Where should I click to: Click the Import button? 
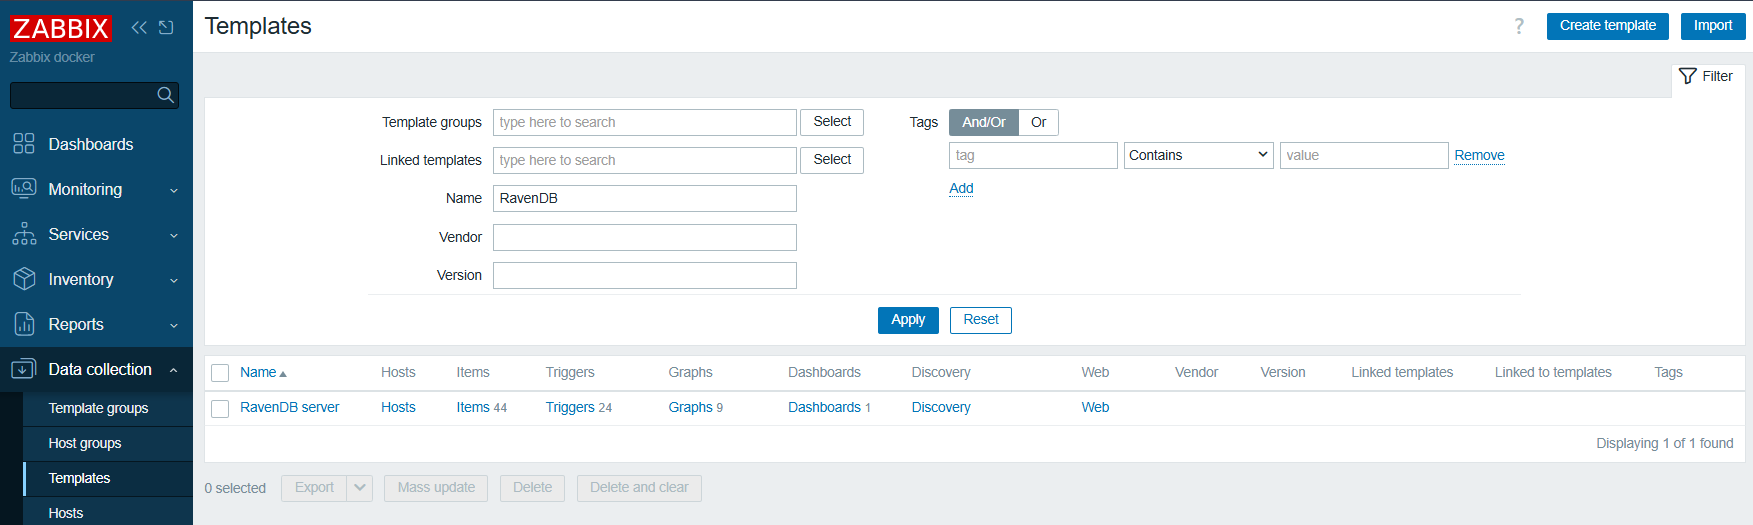coord(1713,26)
